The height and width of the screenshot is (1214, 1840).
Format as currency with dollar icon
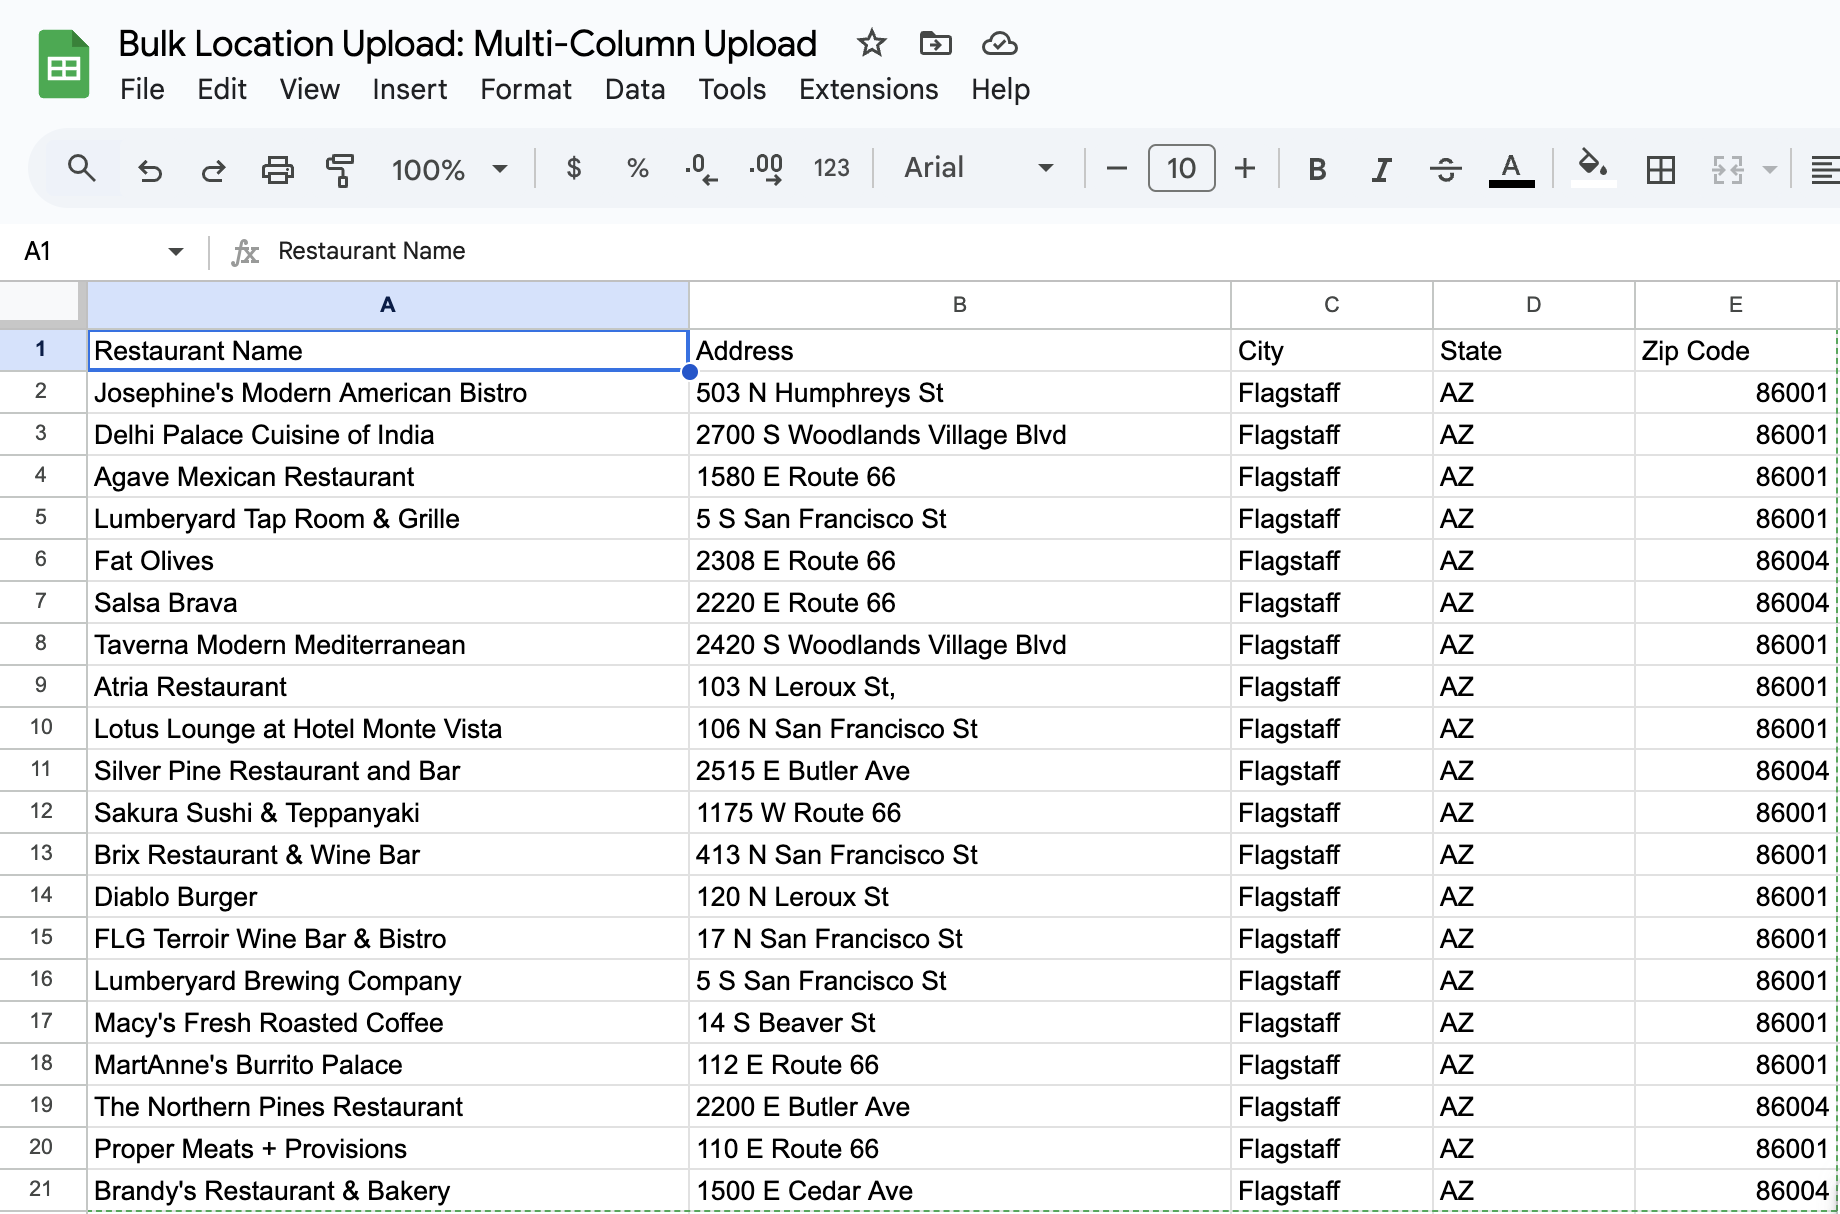(x=574, y=168)
